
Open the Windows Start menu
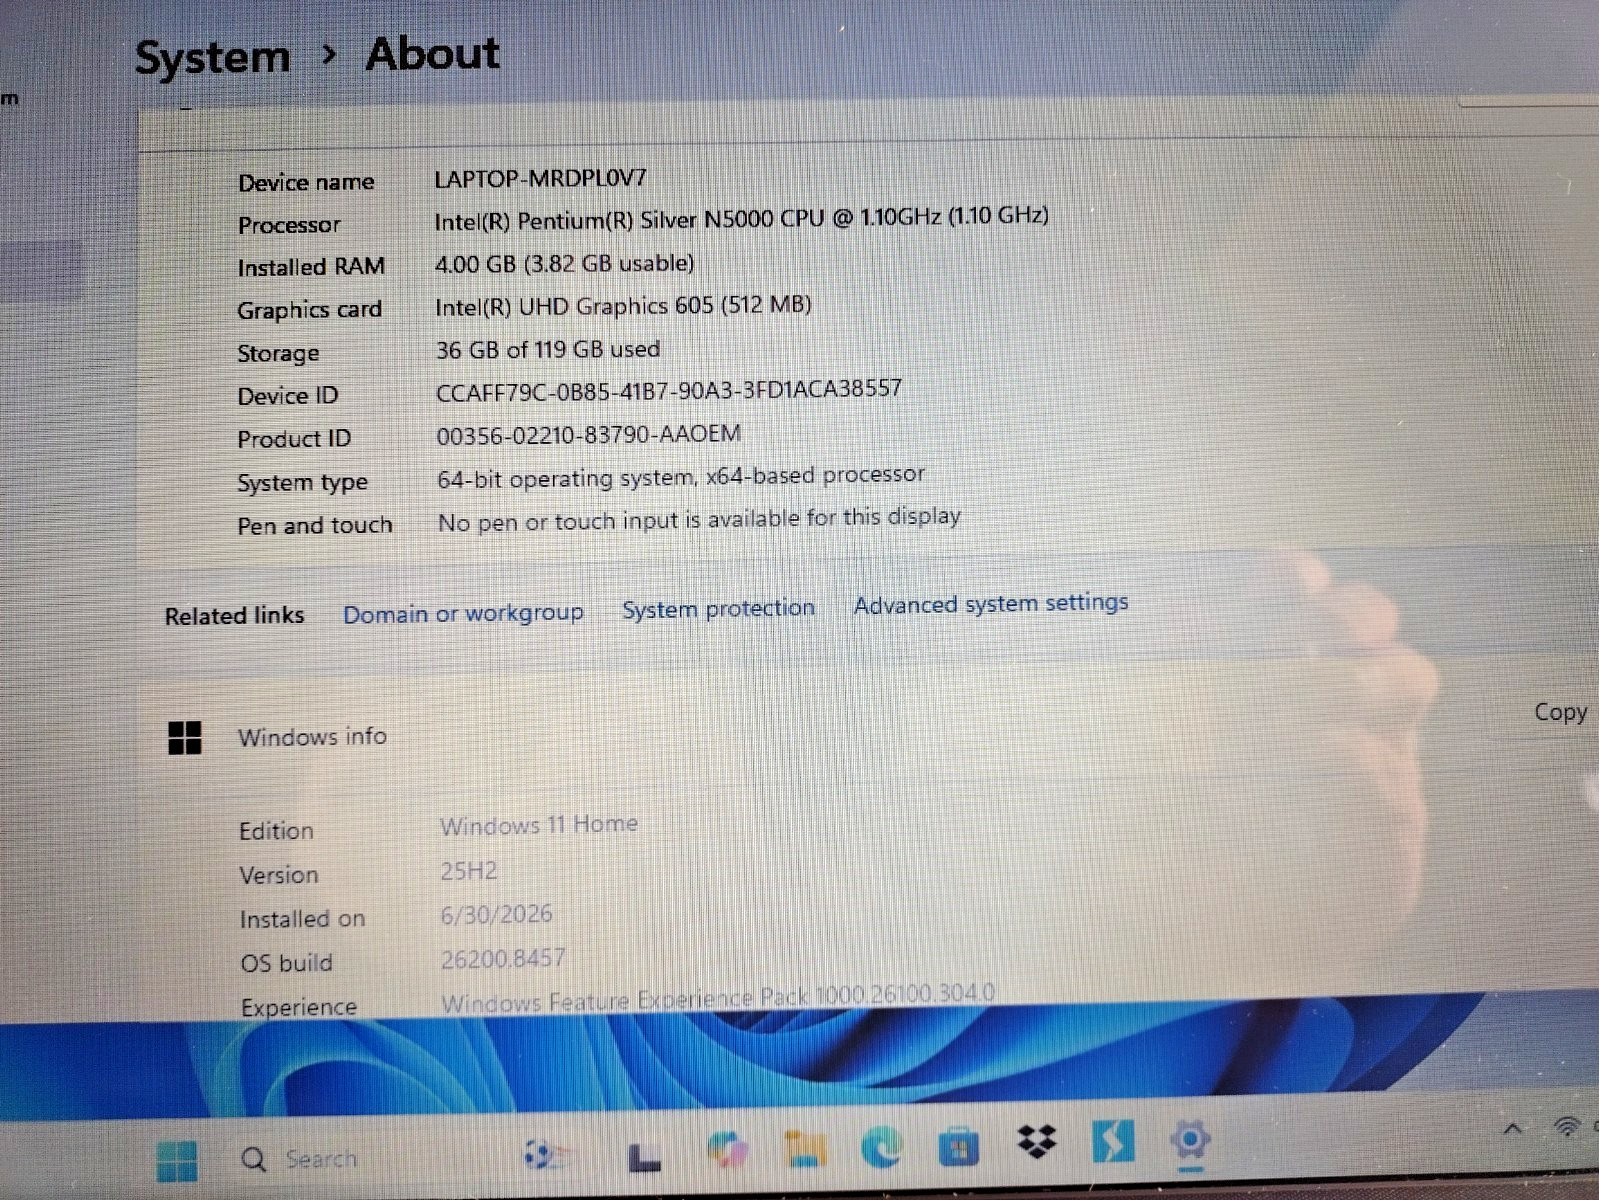(178, 1161)
